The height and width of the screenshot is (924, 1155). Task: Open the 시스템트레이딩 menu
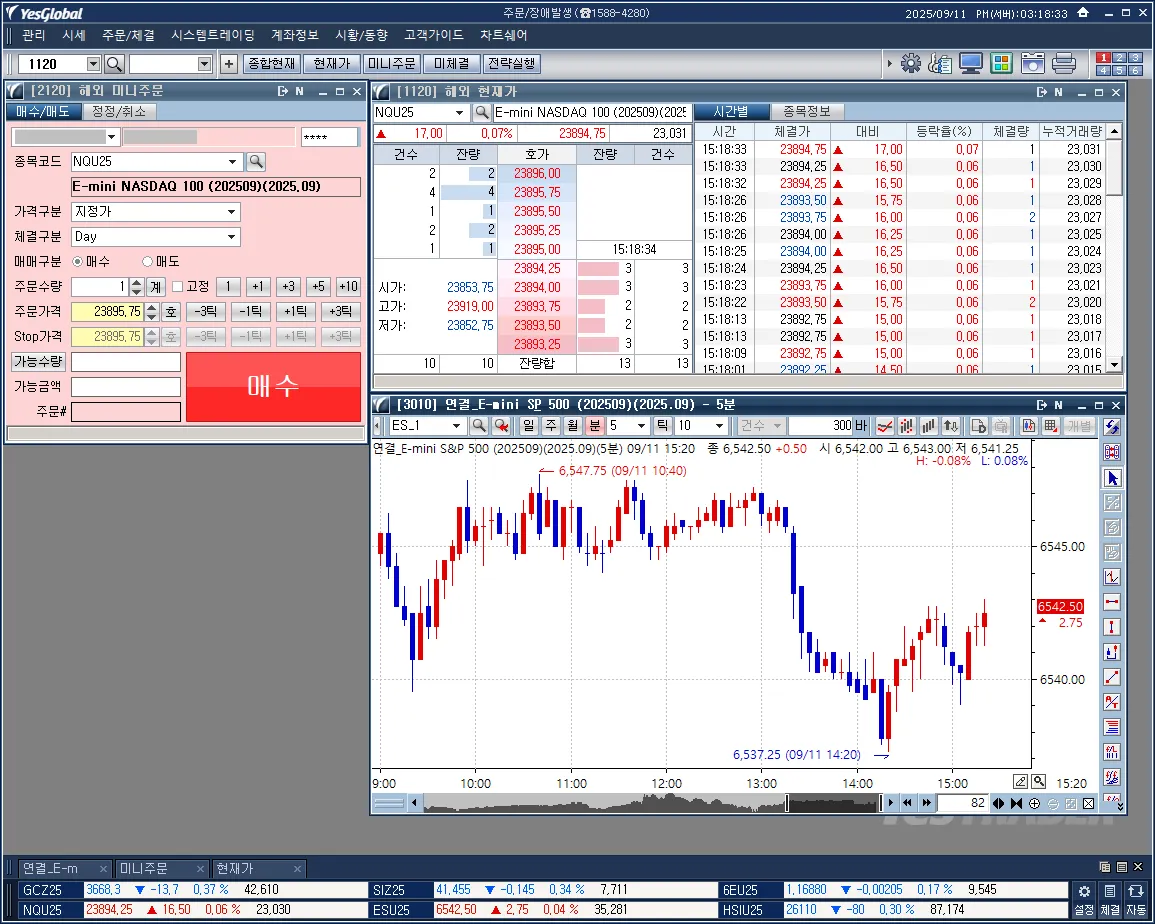pos(212,35)
